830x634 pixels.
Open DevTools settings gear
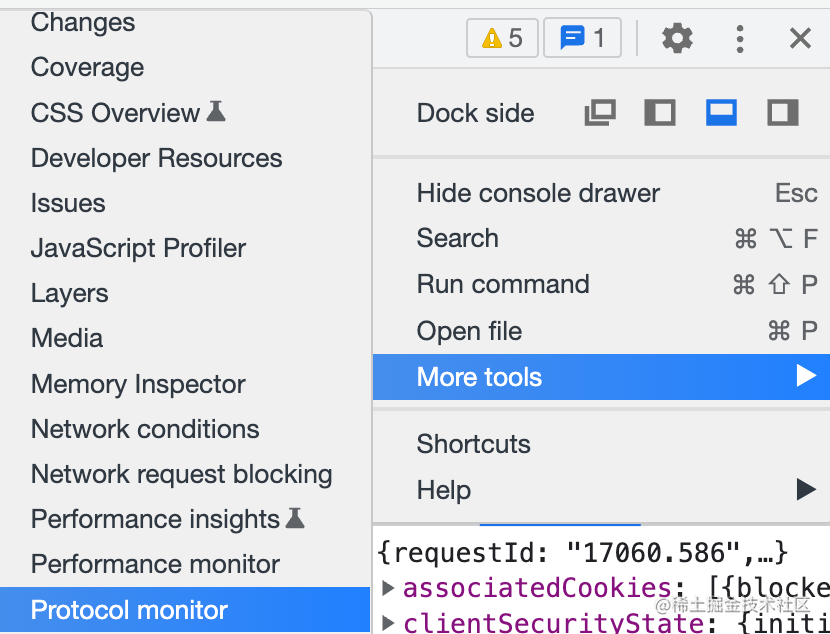point(677,39)
